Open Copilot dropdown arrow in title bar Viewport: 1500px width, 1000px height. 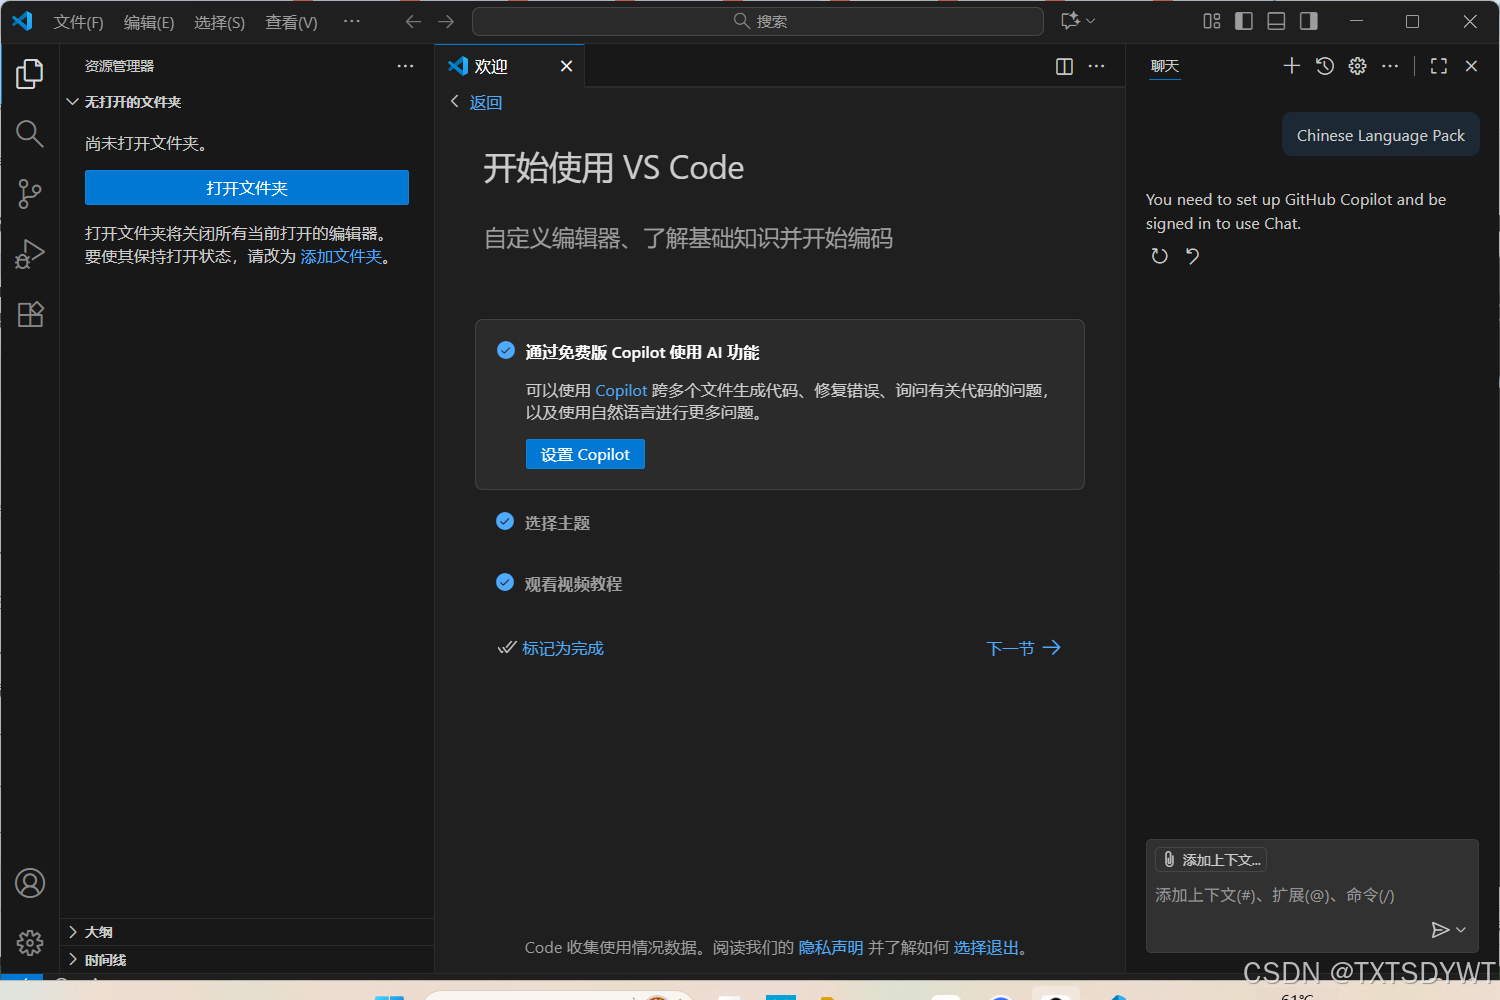pyautogui.click(x=1091, y=21)
